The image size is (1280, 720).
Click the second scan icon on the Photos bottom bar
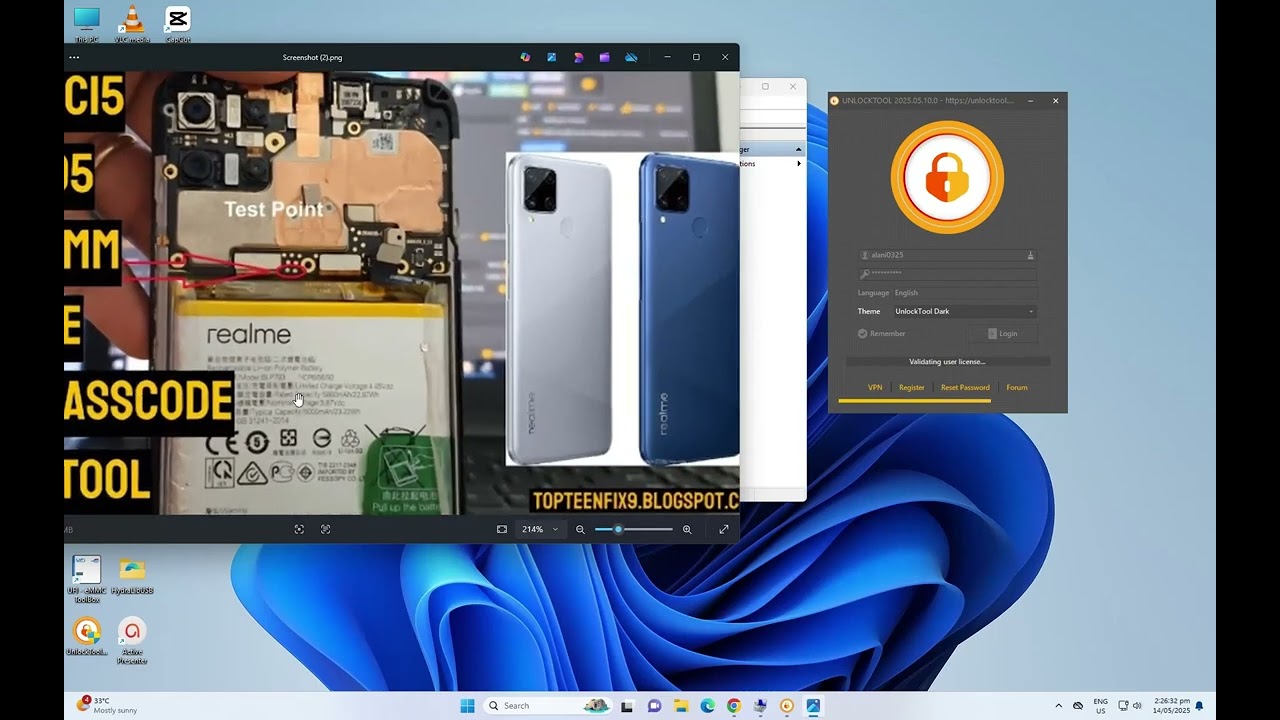click(x=325, y=529)
